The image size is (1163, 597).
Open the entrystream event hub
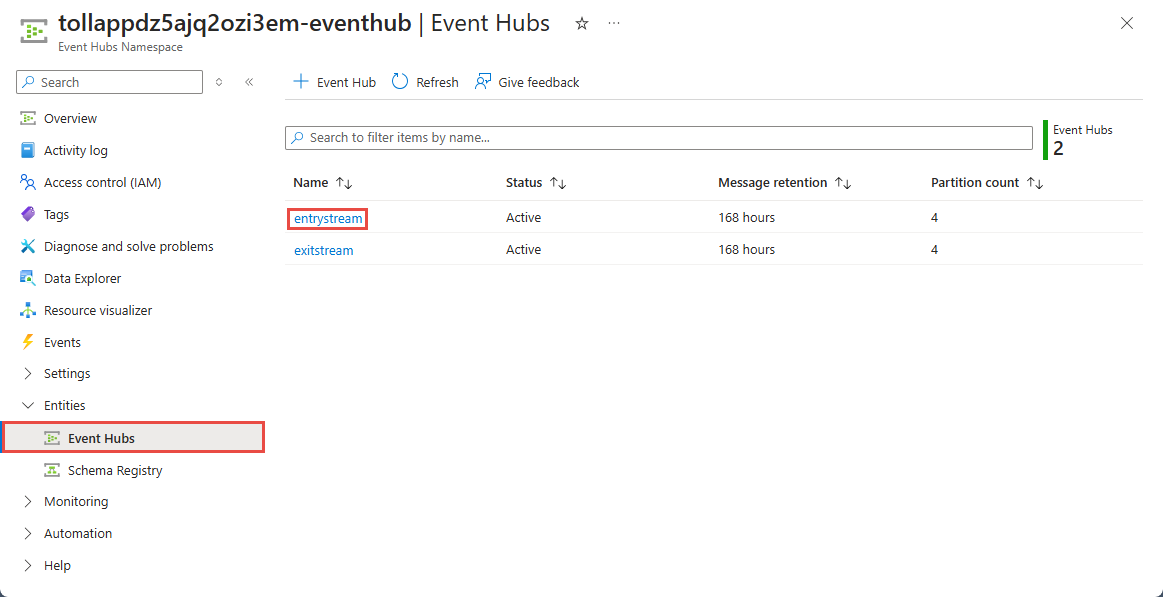329,218
